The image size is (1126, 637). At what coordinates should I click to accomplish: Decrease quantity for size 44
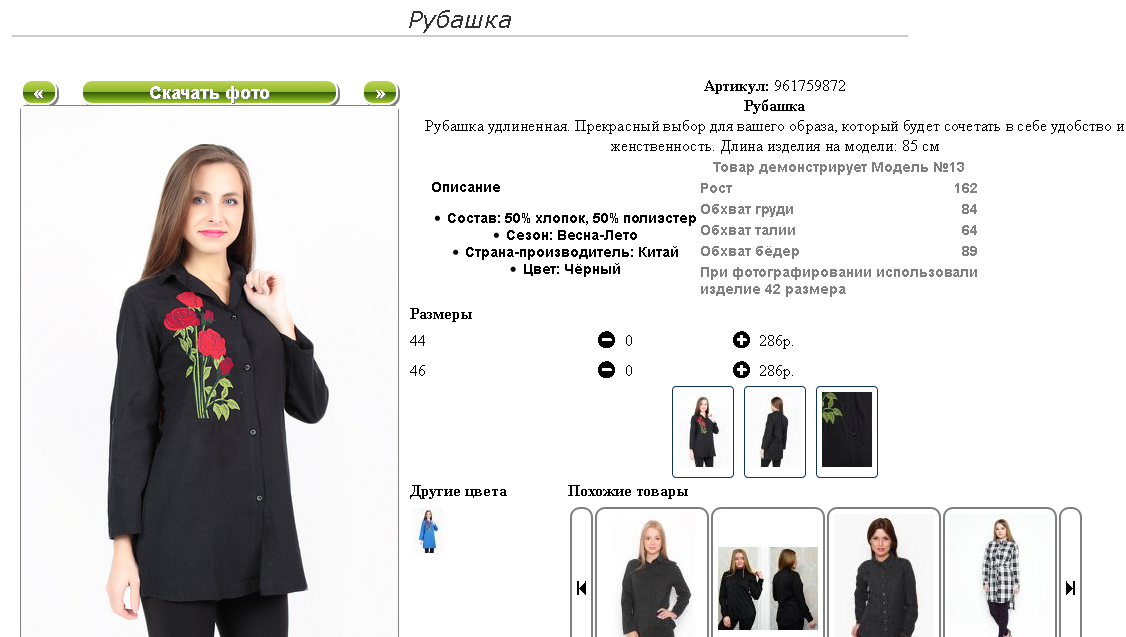coord(606,340)
